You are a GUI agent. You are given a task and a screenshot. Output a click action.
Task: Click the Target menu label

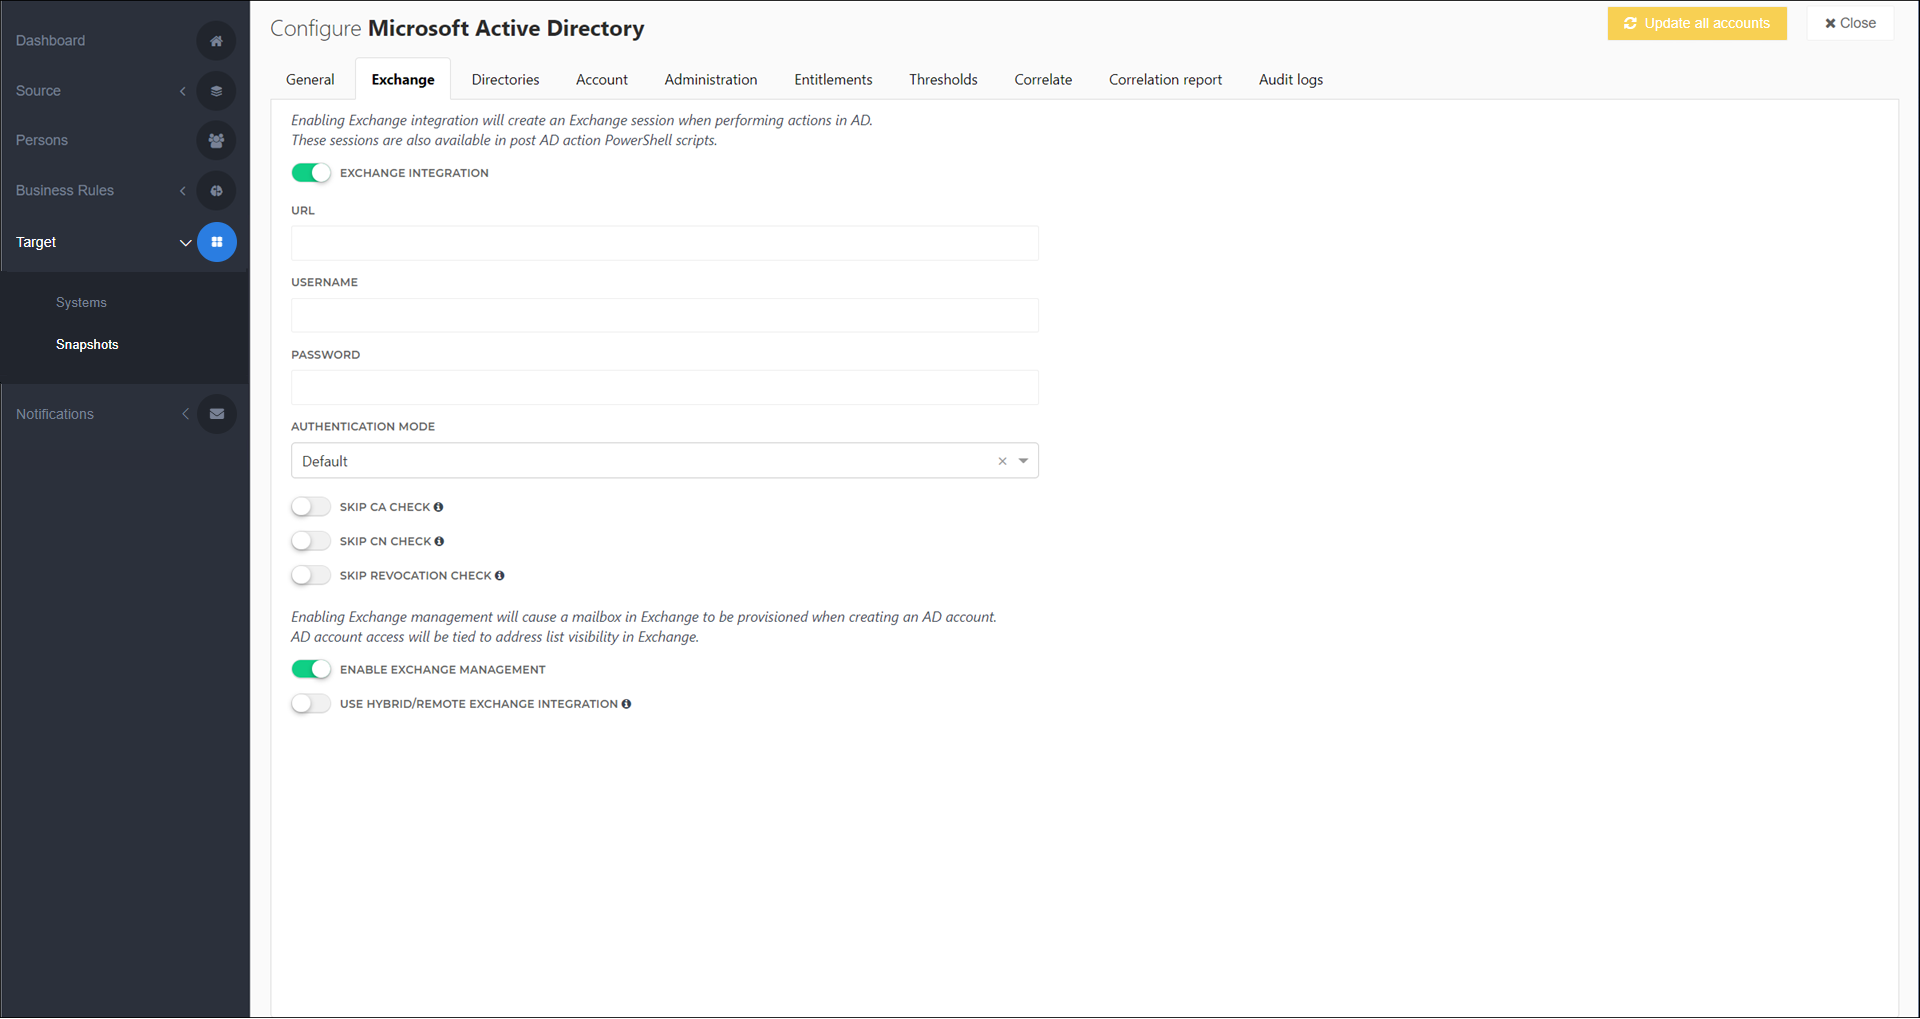[x=36, y=242]
